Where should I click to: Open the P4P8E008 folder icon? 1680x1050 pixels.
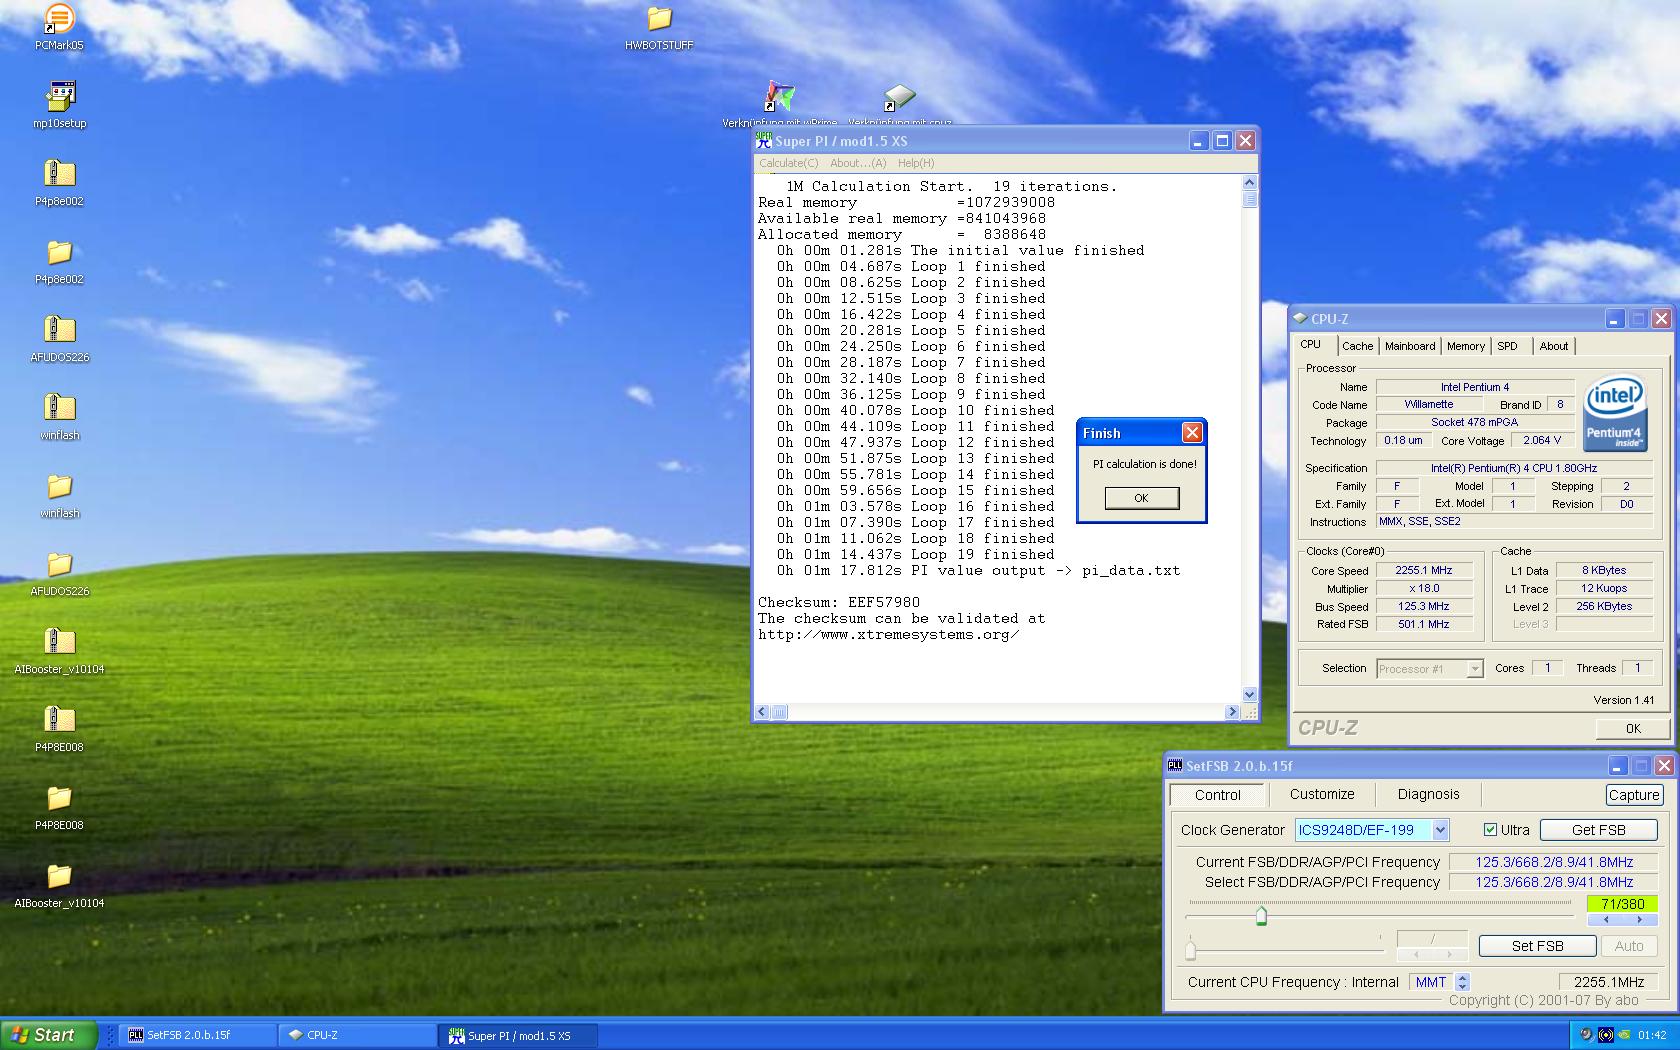coord(59,799)
